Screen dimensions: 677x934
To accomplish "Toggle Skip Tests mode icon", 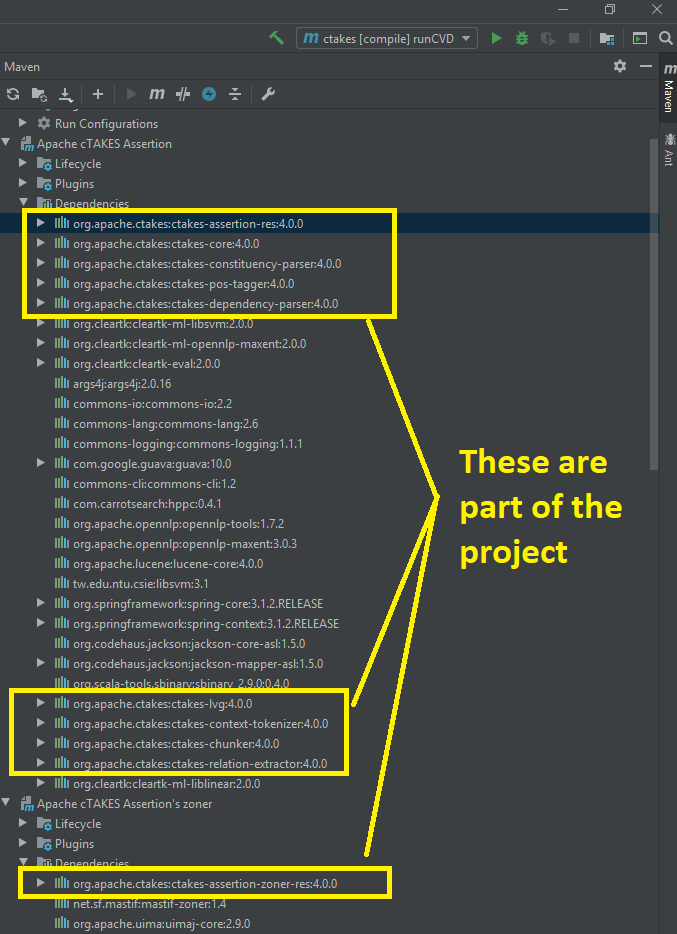I will point(183,94).
